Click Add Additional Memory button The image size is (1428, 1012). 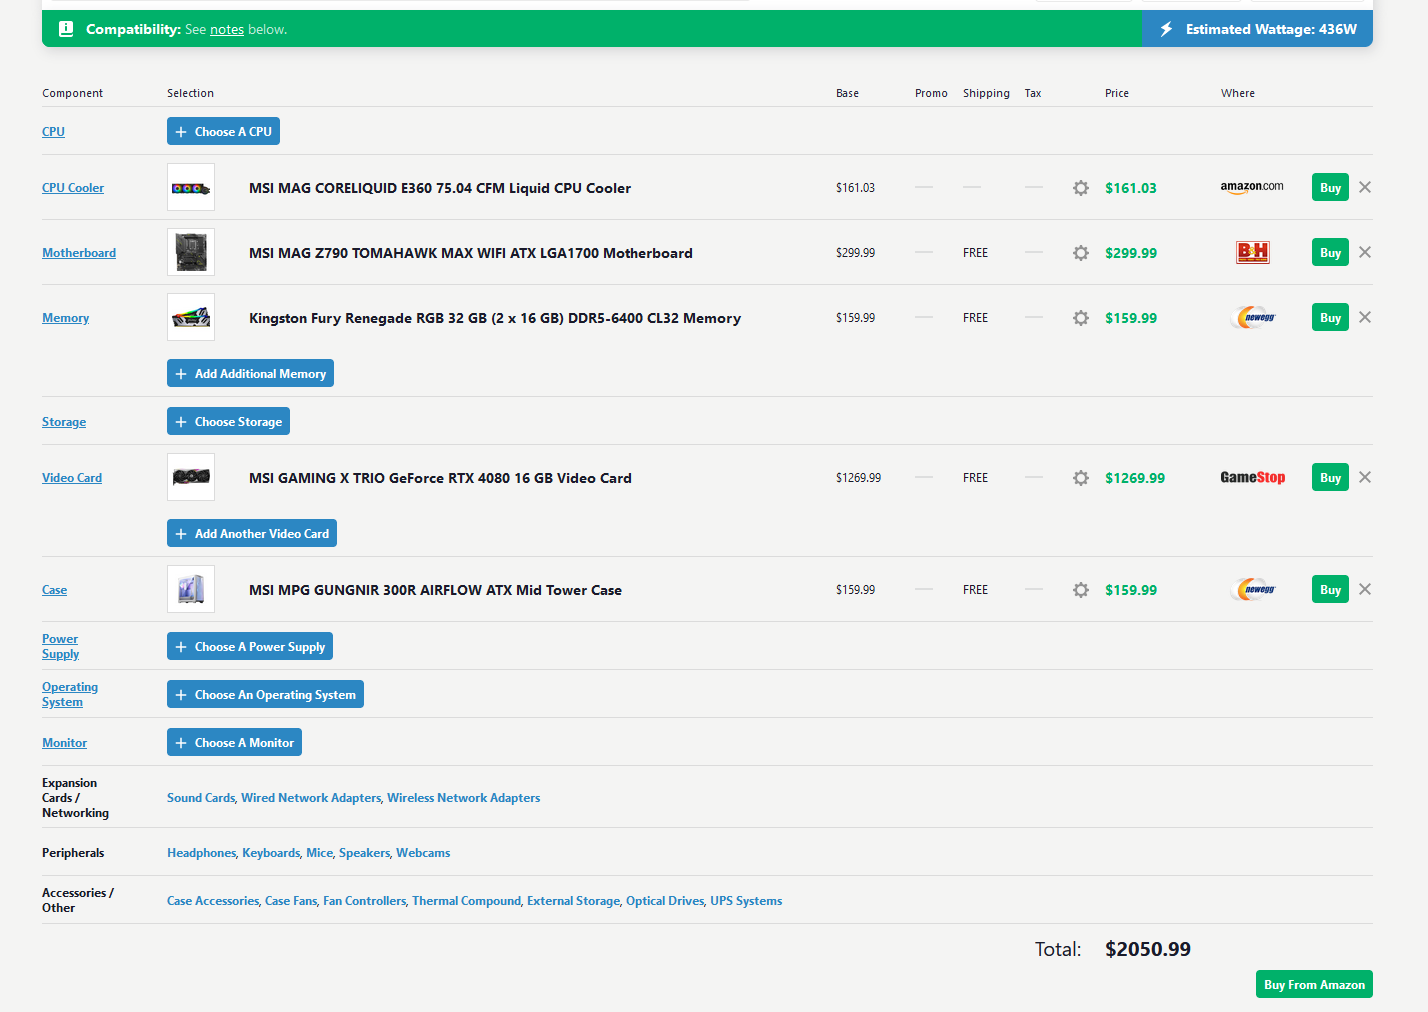(x=250, y=374)
